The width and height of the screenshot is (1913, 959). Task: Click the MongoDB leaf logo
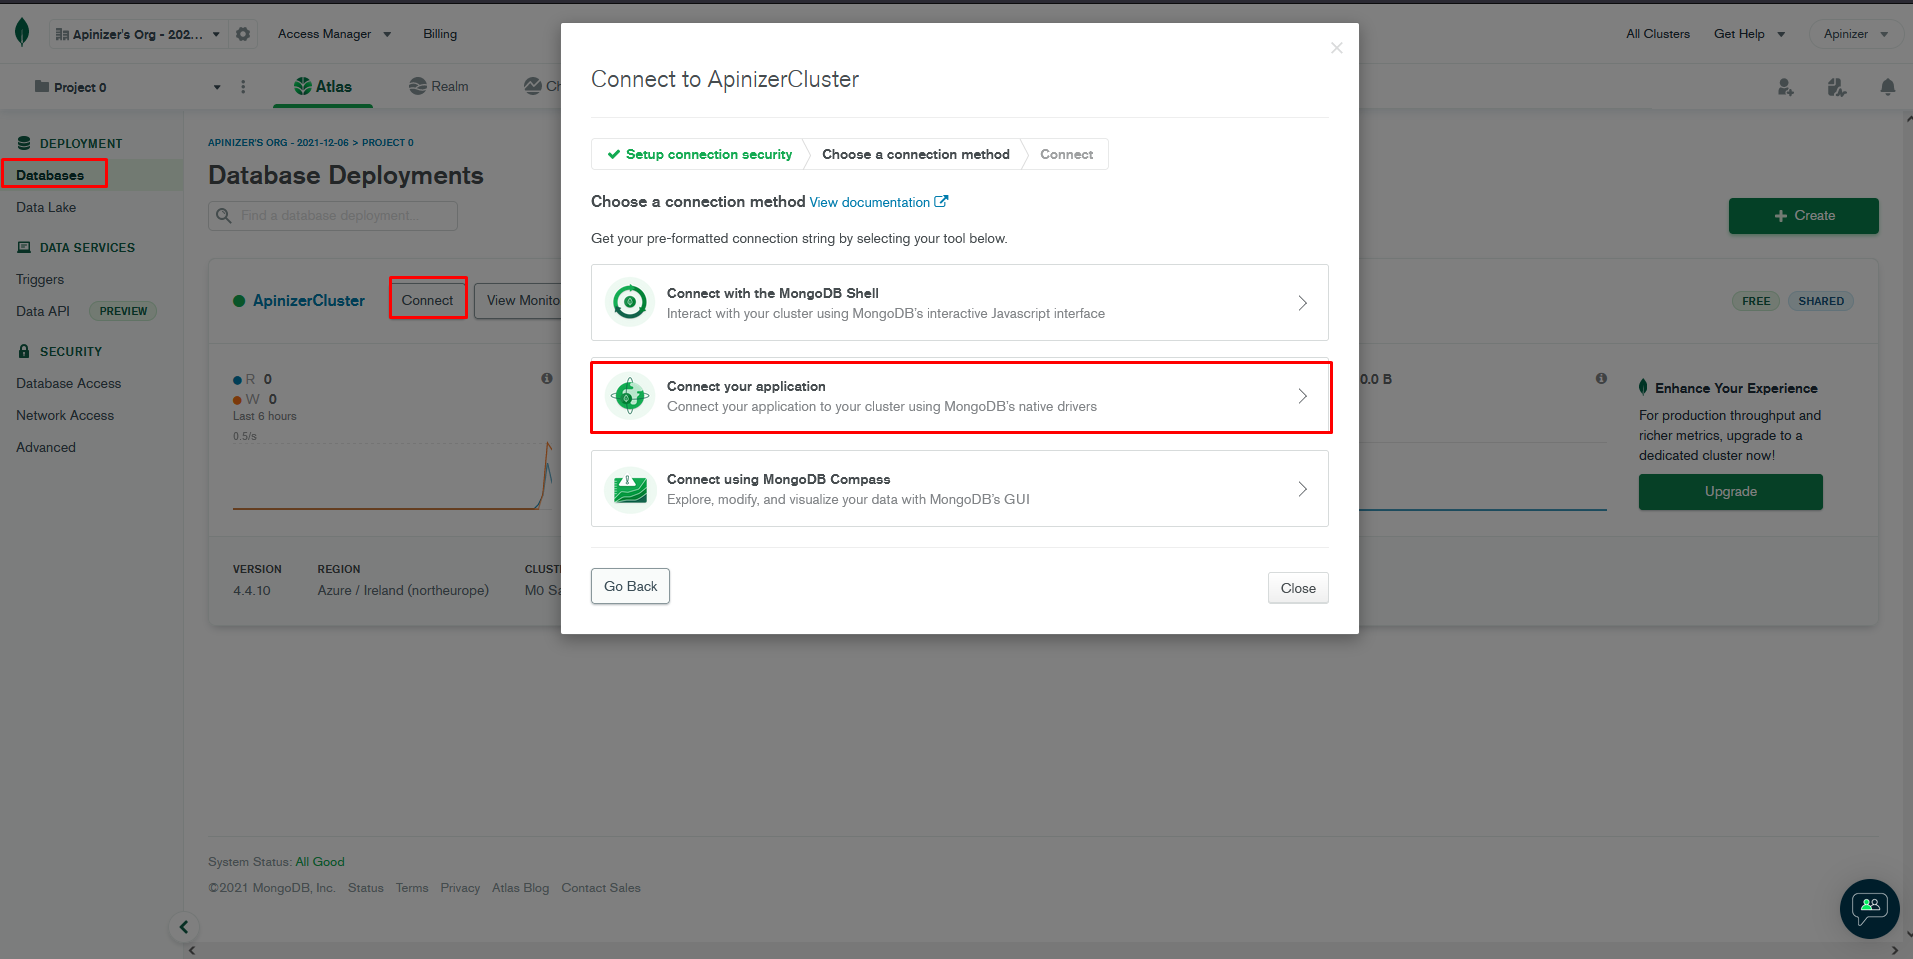20,32
